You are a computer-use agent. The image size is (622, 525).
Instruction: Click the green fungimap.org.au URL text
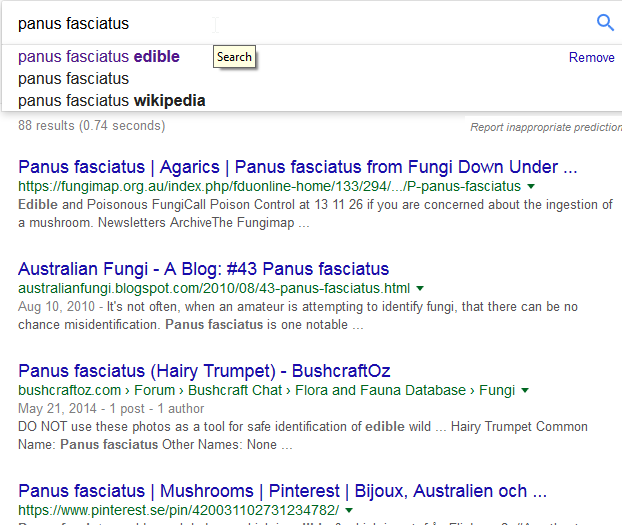269,187
